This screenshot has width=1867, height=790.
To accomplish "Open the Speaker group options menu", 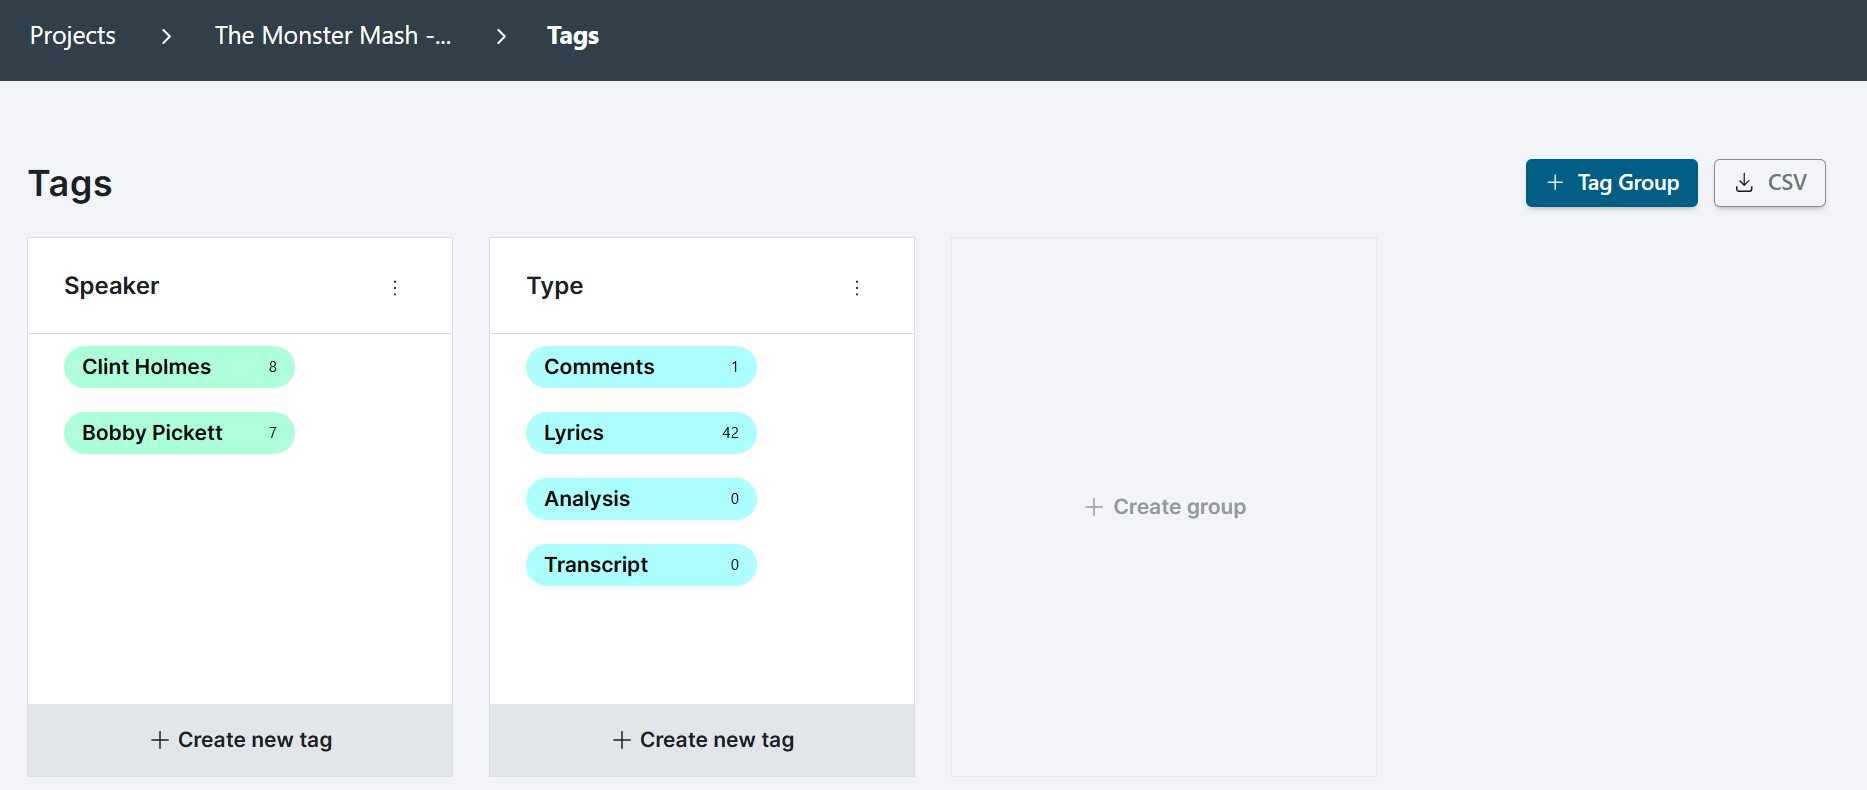I will coord(395,288).
